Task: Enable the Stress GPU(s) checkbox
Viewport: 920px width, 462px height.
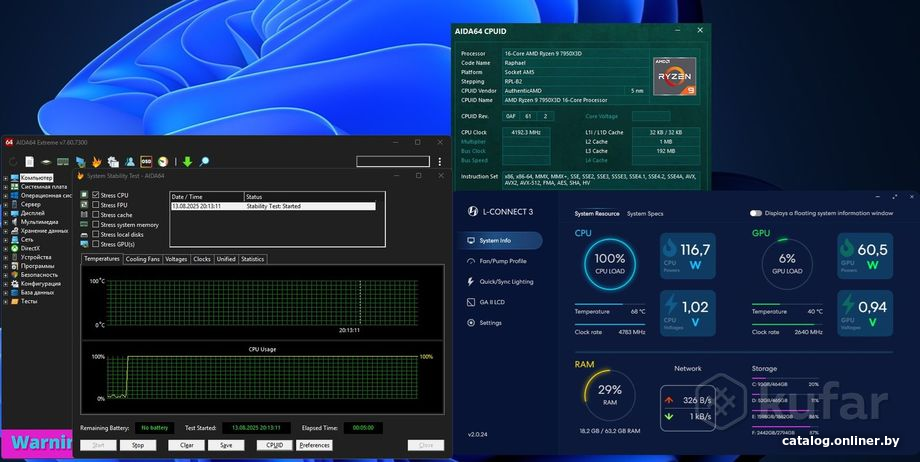Action: point(96,244)
